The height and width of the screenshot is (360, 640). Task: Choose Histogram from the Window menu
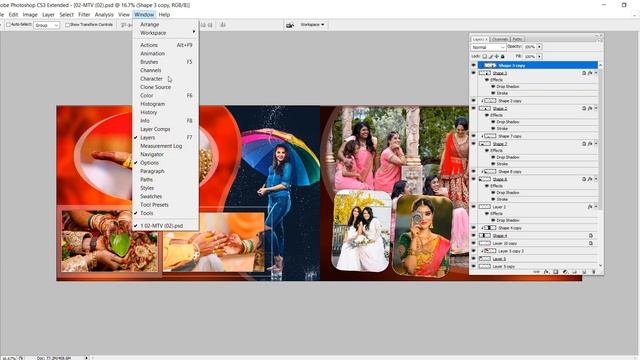tap(166, 104)
